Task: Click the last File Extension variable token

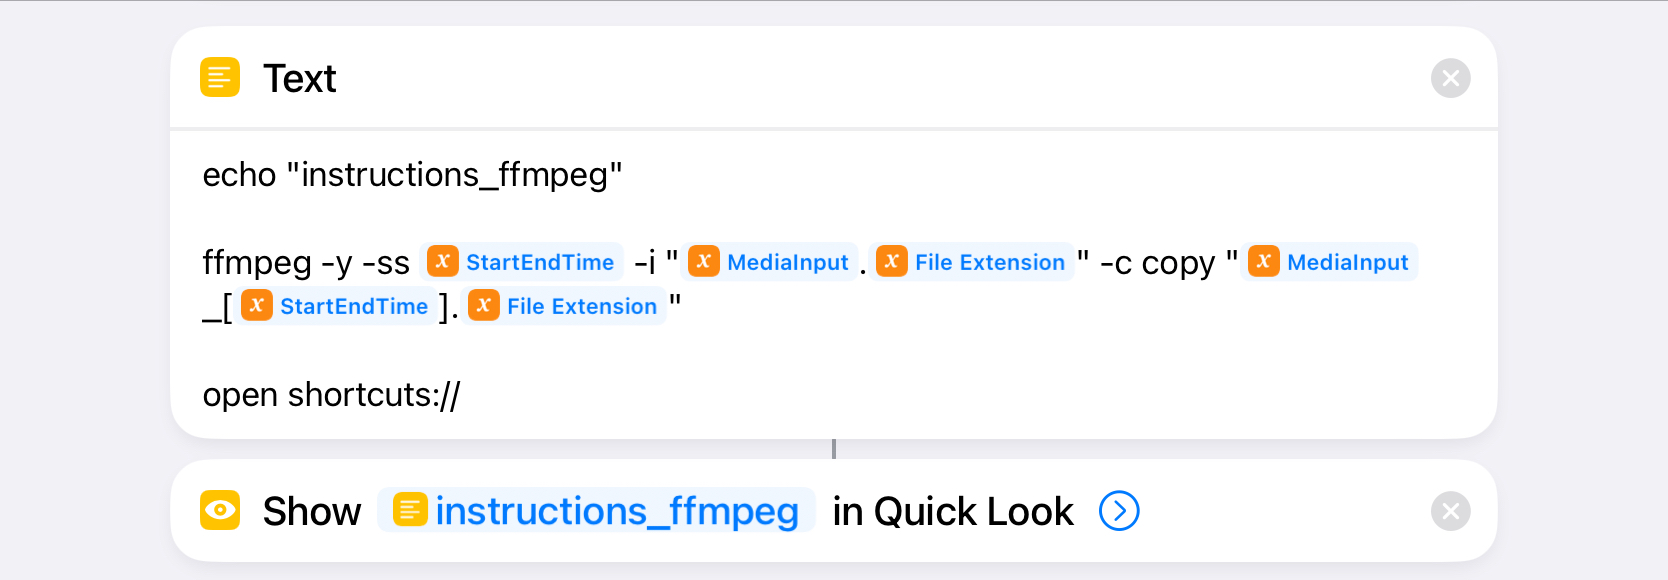Action: point(564,306)
